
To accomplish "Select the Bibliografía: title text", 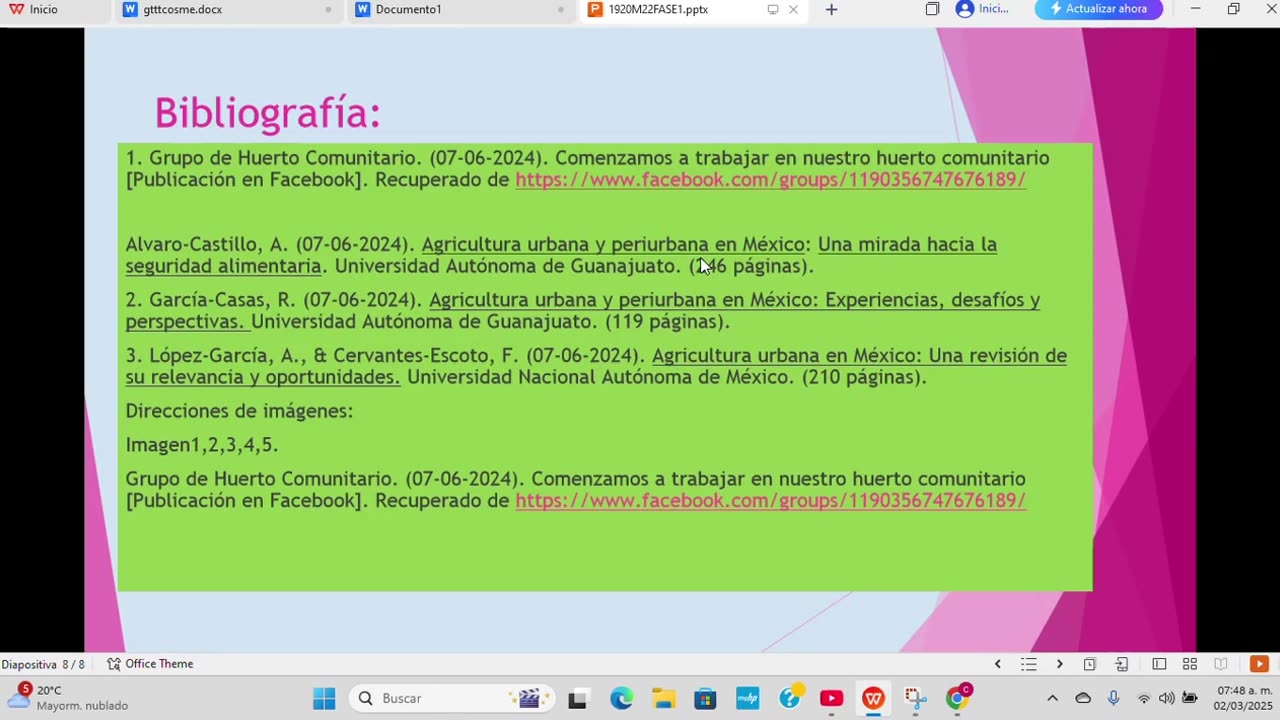I will 267,113.
